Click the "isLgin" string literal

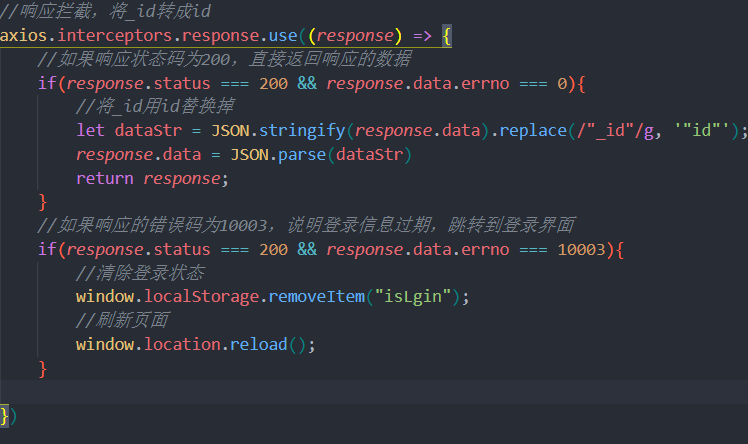pyautogui.click(x=413, y=297)
